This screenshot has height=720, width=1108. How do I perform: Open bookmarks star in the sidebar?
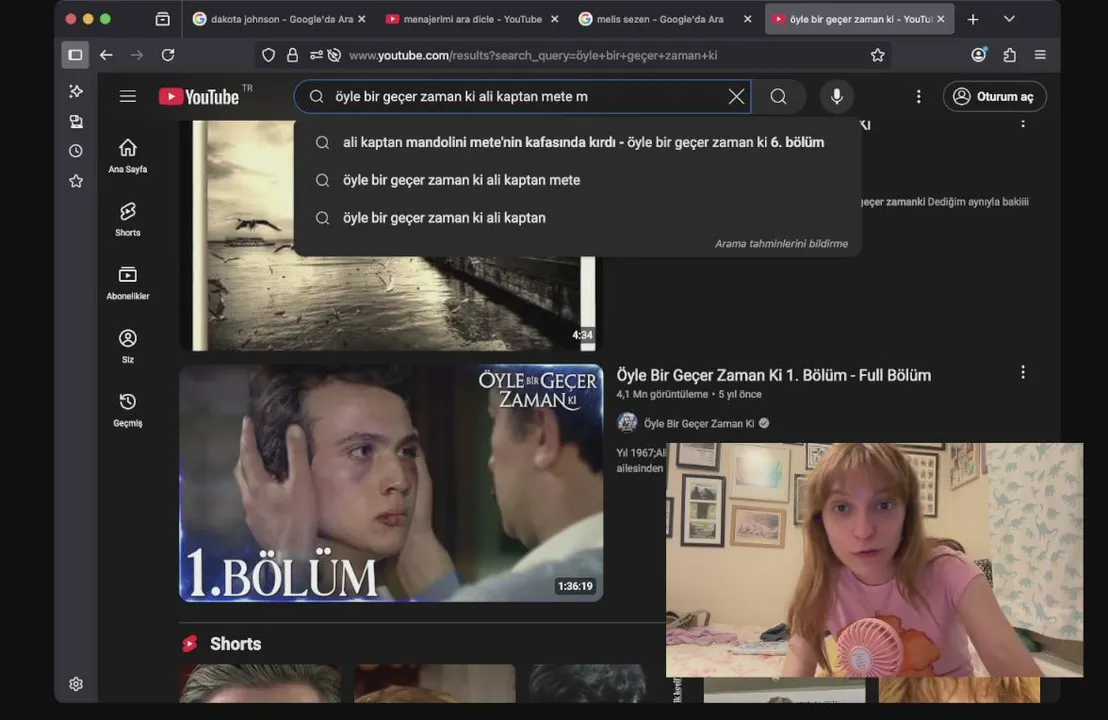coord(76,182)
